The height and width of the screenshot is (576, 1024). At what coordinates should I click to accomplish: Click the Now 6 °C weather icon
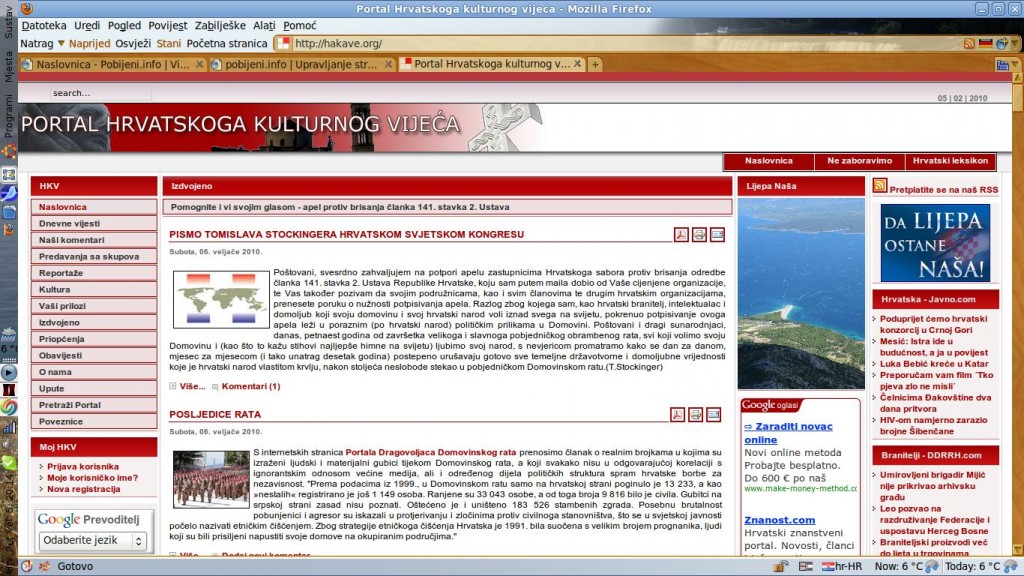pyautogui.click(x=932, y=566)
